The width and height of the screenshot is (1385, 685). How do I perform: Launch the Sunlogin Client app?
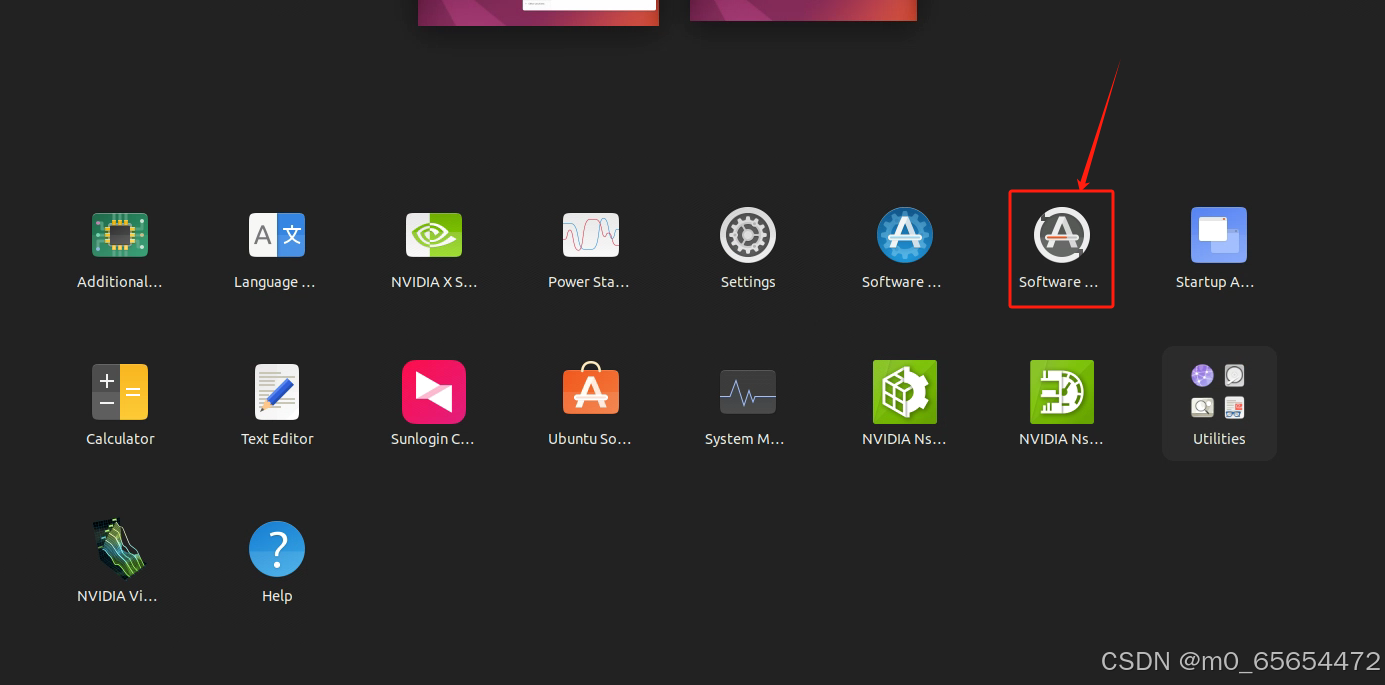click(x=434, y=392)
